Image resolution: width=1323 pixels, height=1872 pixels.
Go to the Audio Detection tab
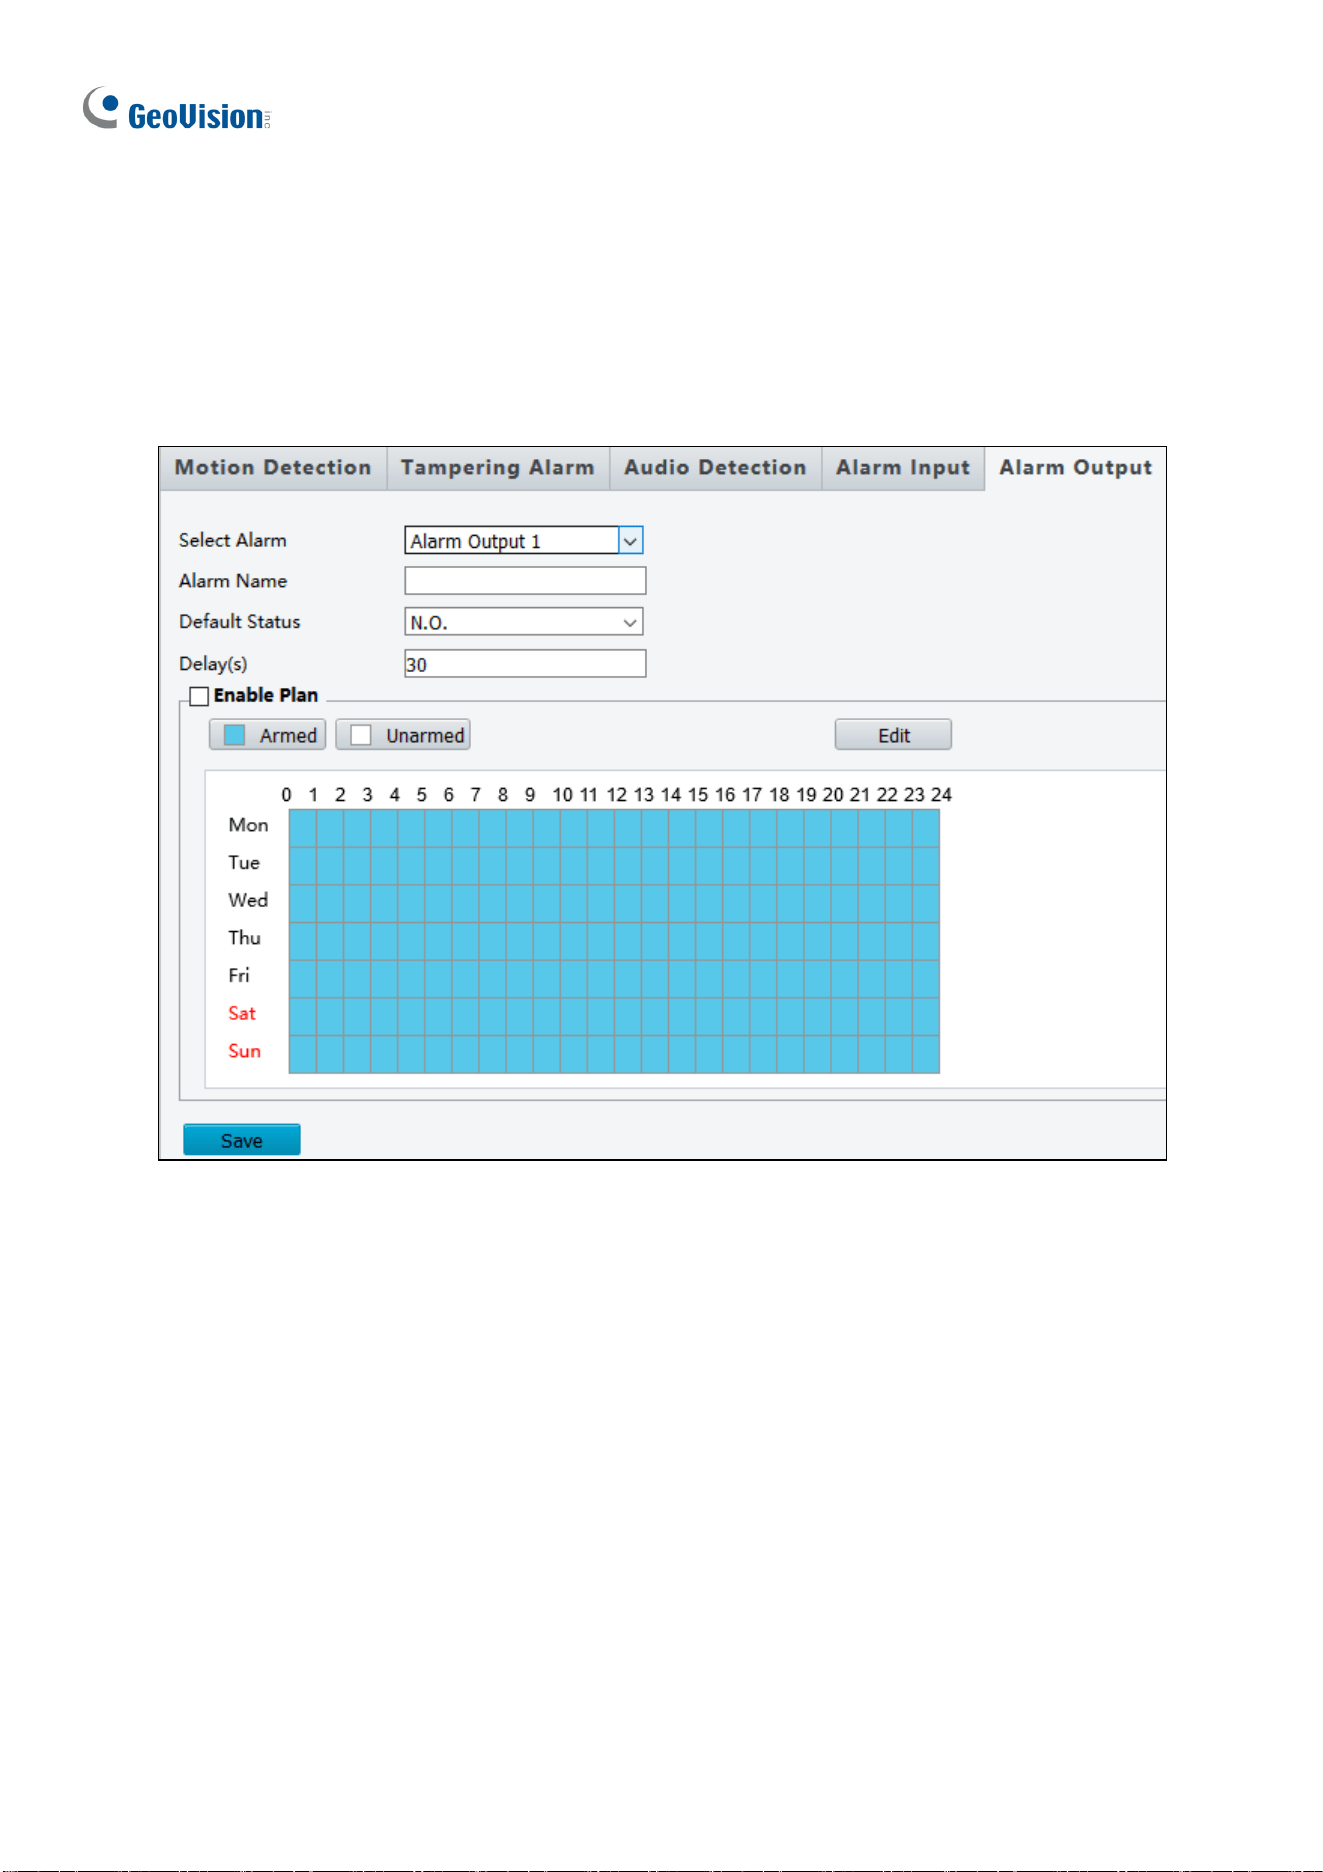[715, 468]
